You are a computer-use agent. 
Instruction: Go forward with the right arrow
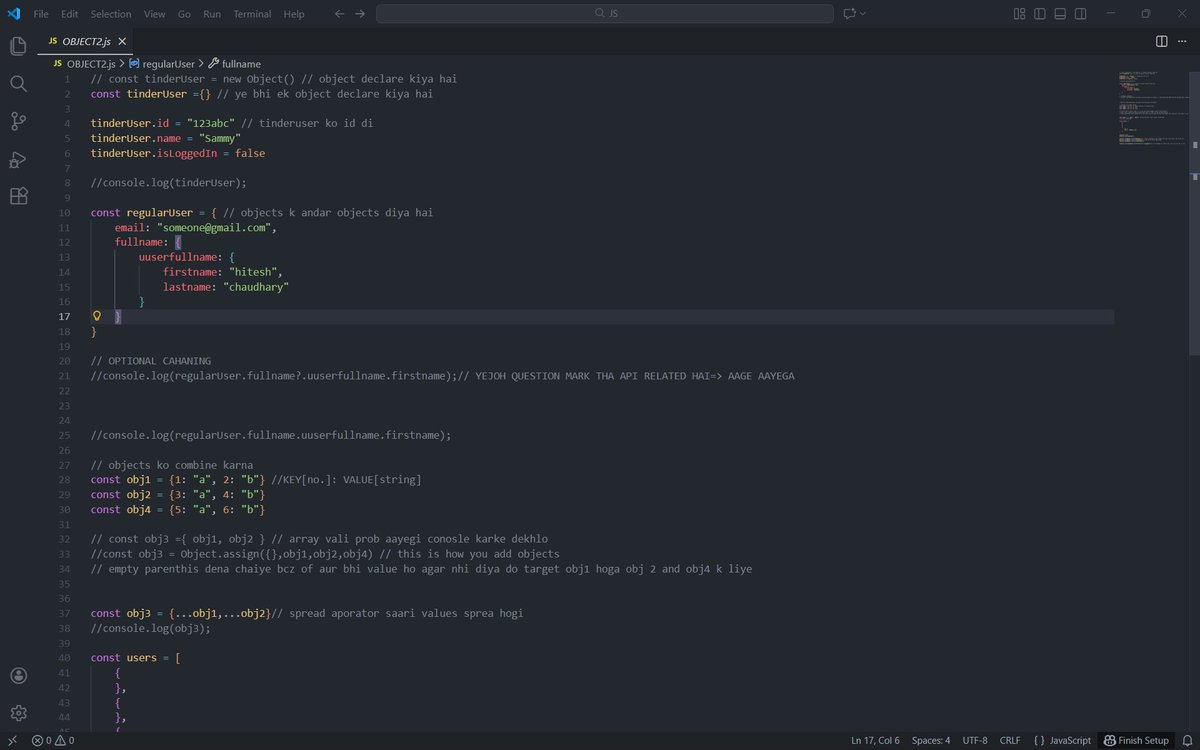[360, 14]
